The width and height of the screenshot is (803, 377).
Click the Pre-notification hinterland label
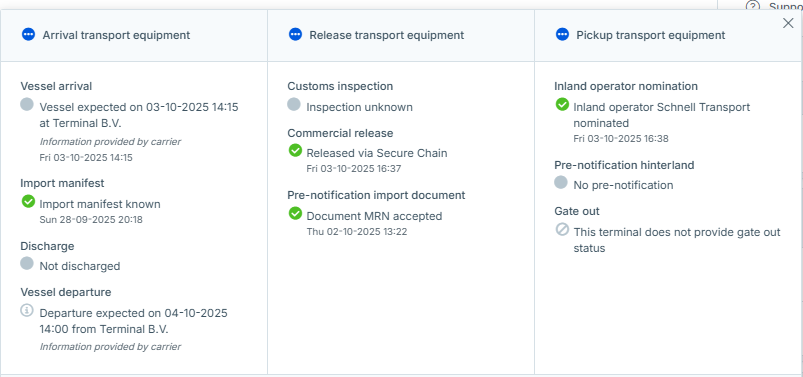point(624,165)
